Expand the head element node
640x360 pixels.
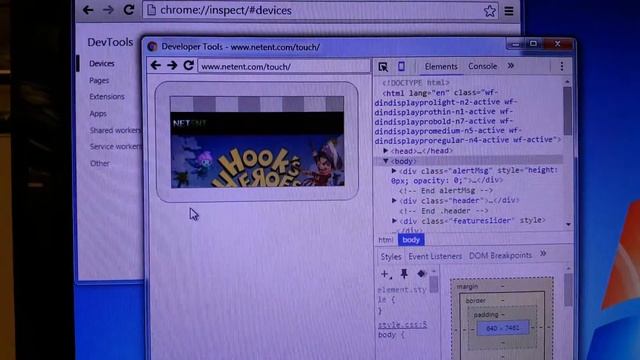tap(385, 151)
